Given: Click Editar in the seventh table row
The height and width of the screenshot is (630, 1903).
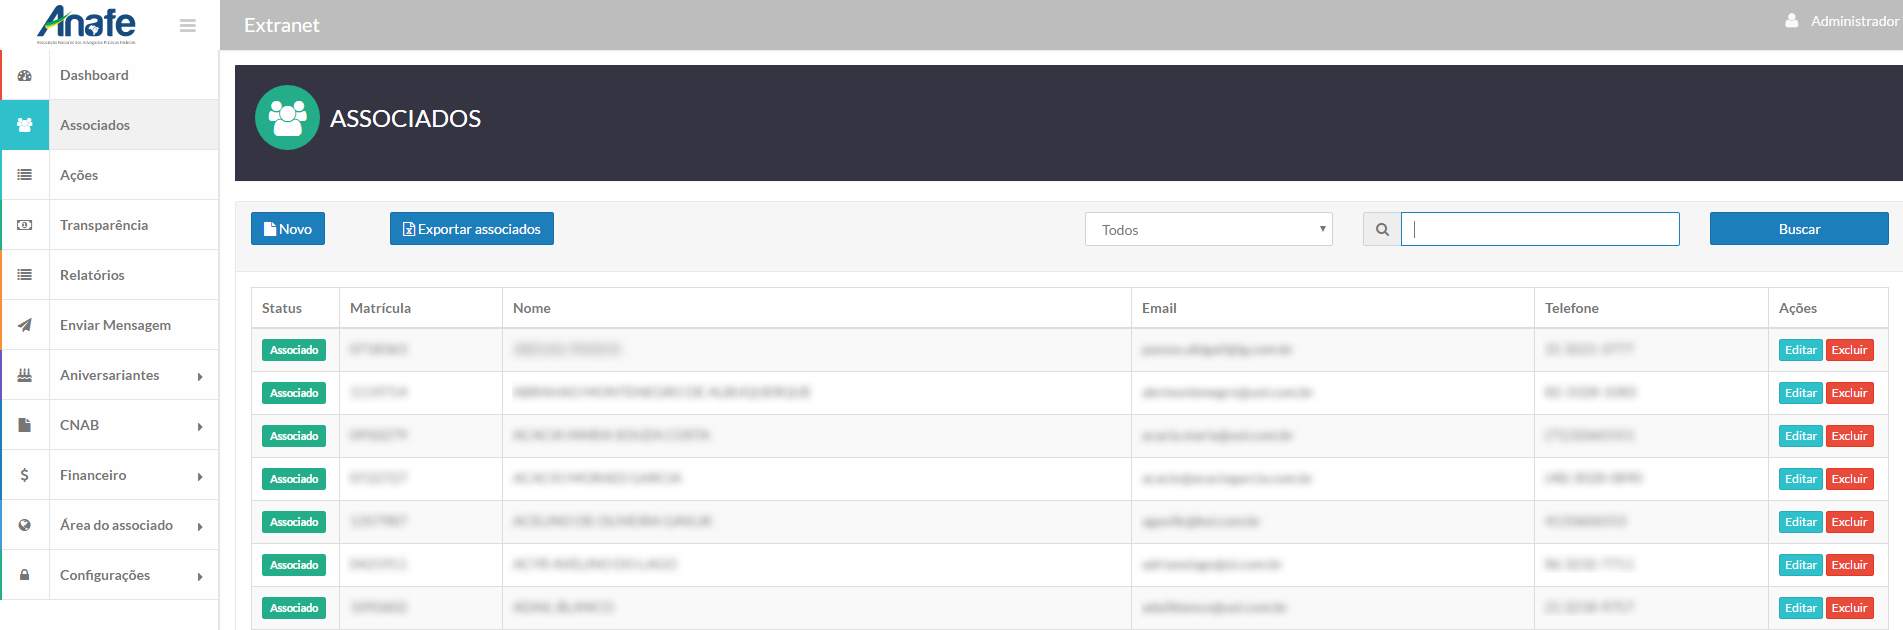Looking at the screenshot, I should [x=1801, y=608].
